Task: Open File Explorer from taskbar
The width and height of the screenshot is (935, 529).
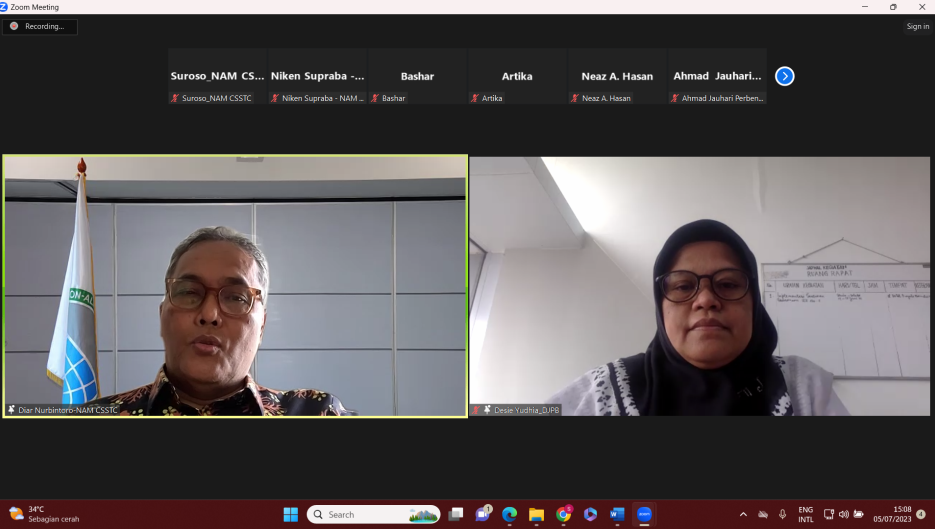Action: 536,514
